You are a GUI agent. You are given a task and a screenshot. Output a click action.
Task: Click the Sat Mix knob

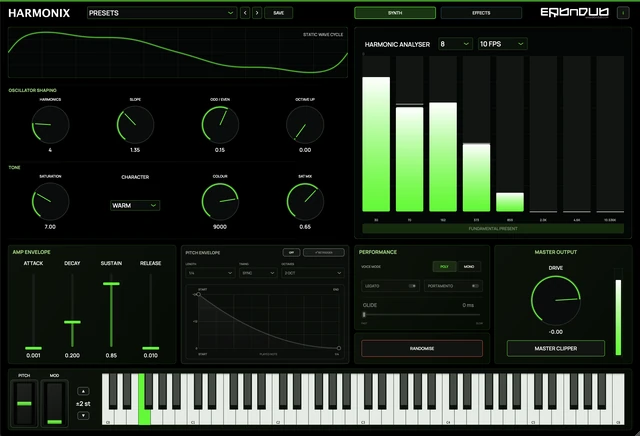pos(305,201)
